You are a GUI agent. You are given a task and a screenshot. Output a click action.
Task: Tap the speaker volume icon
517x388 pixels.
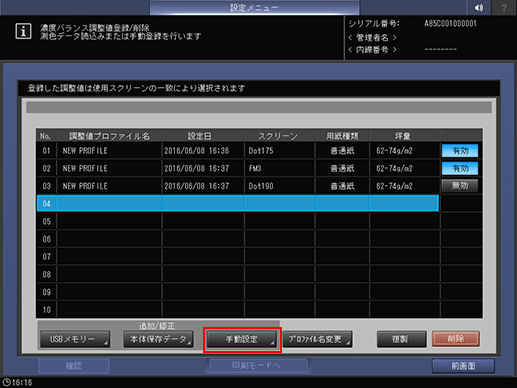[x=479, y=7]
